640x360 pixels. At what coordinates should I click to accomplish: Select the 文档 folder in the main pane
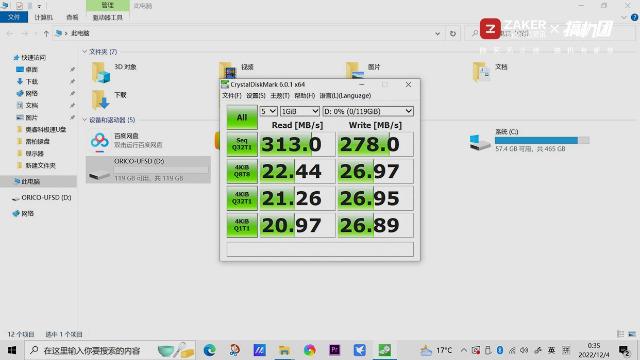(490, 71)
